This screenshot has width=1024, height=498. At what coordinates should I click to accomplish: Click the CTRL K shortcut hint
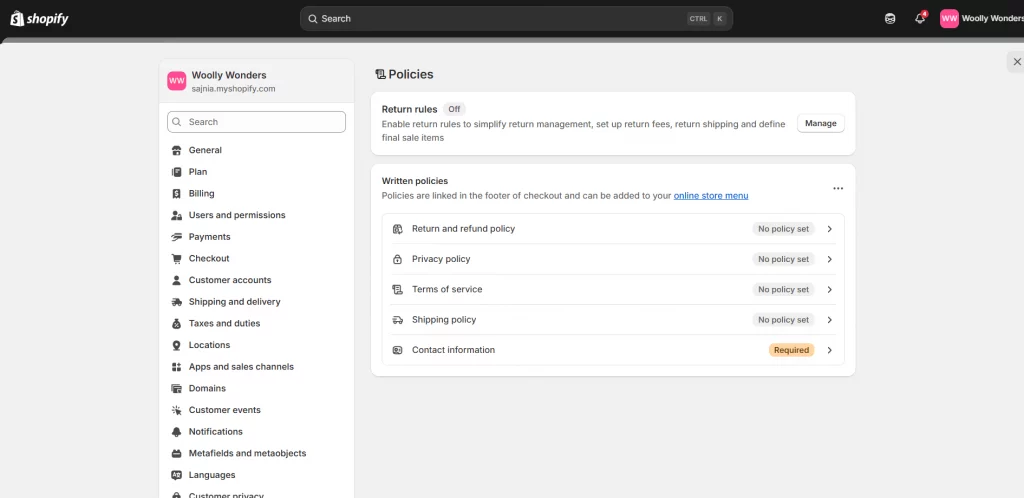click(x=707, y=18)
